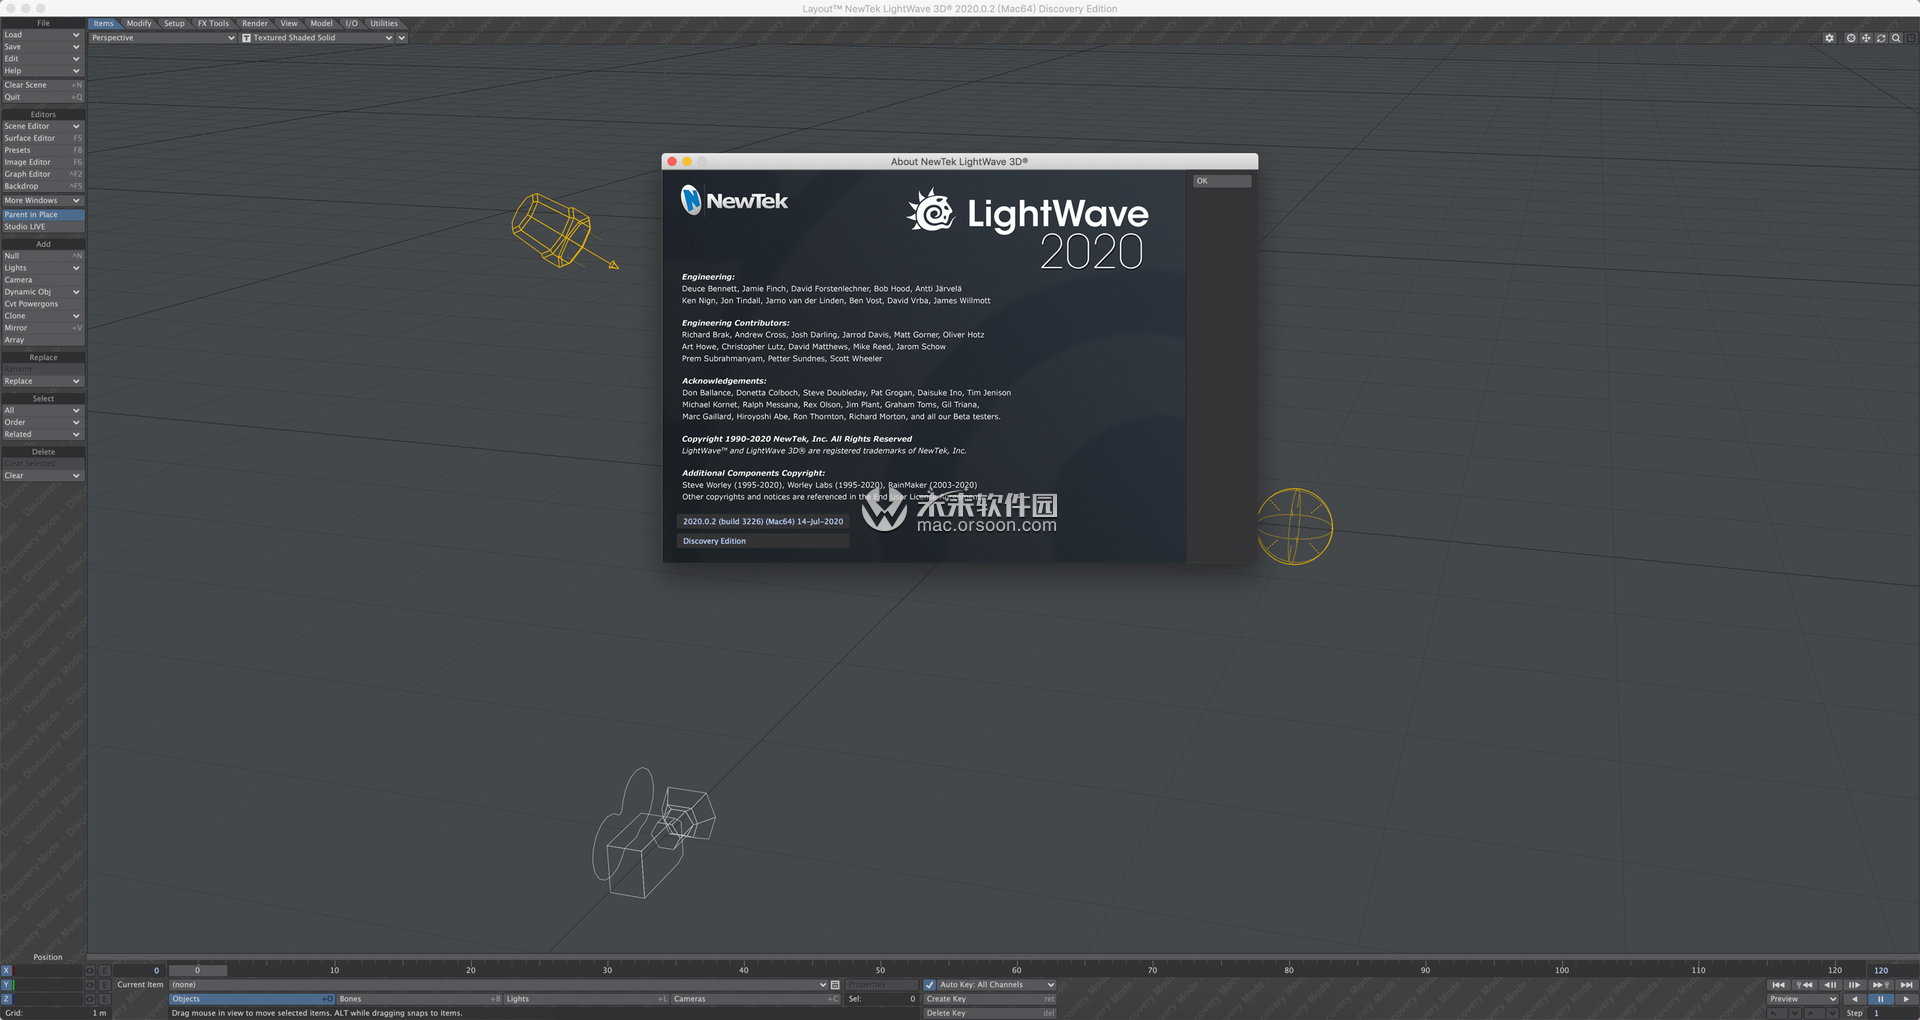
Task: Click frame 60 on the timeline
Action: coord(1016,970)
